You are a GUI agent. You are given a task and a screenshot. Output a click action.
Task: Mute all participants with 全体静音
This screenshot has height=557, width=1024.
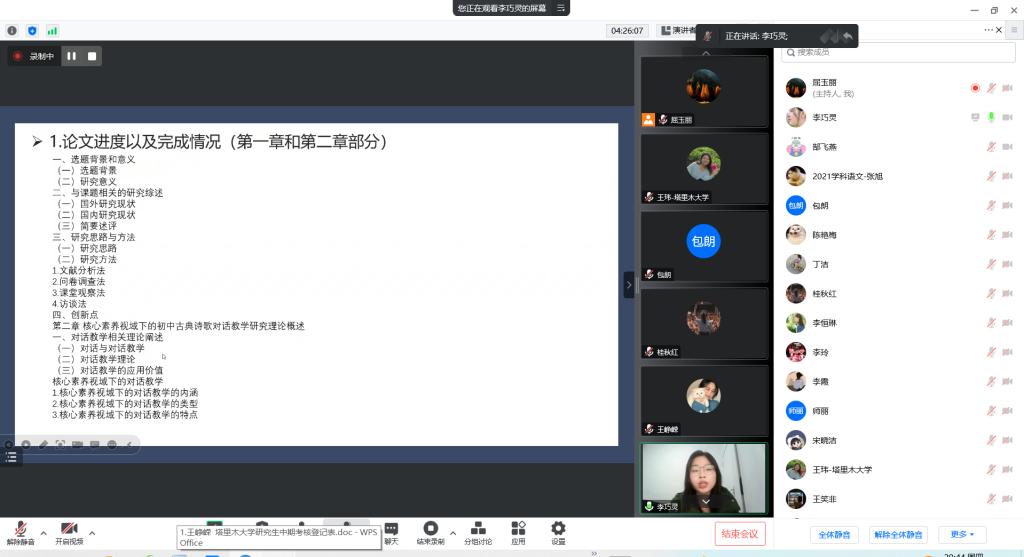coord(834,535)
